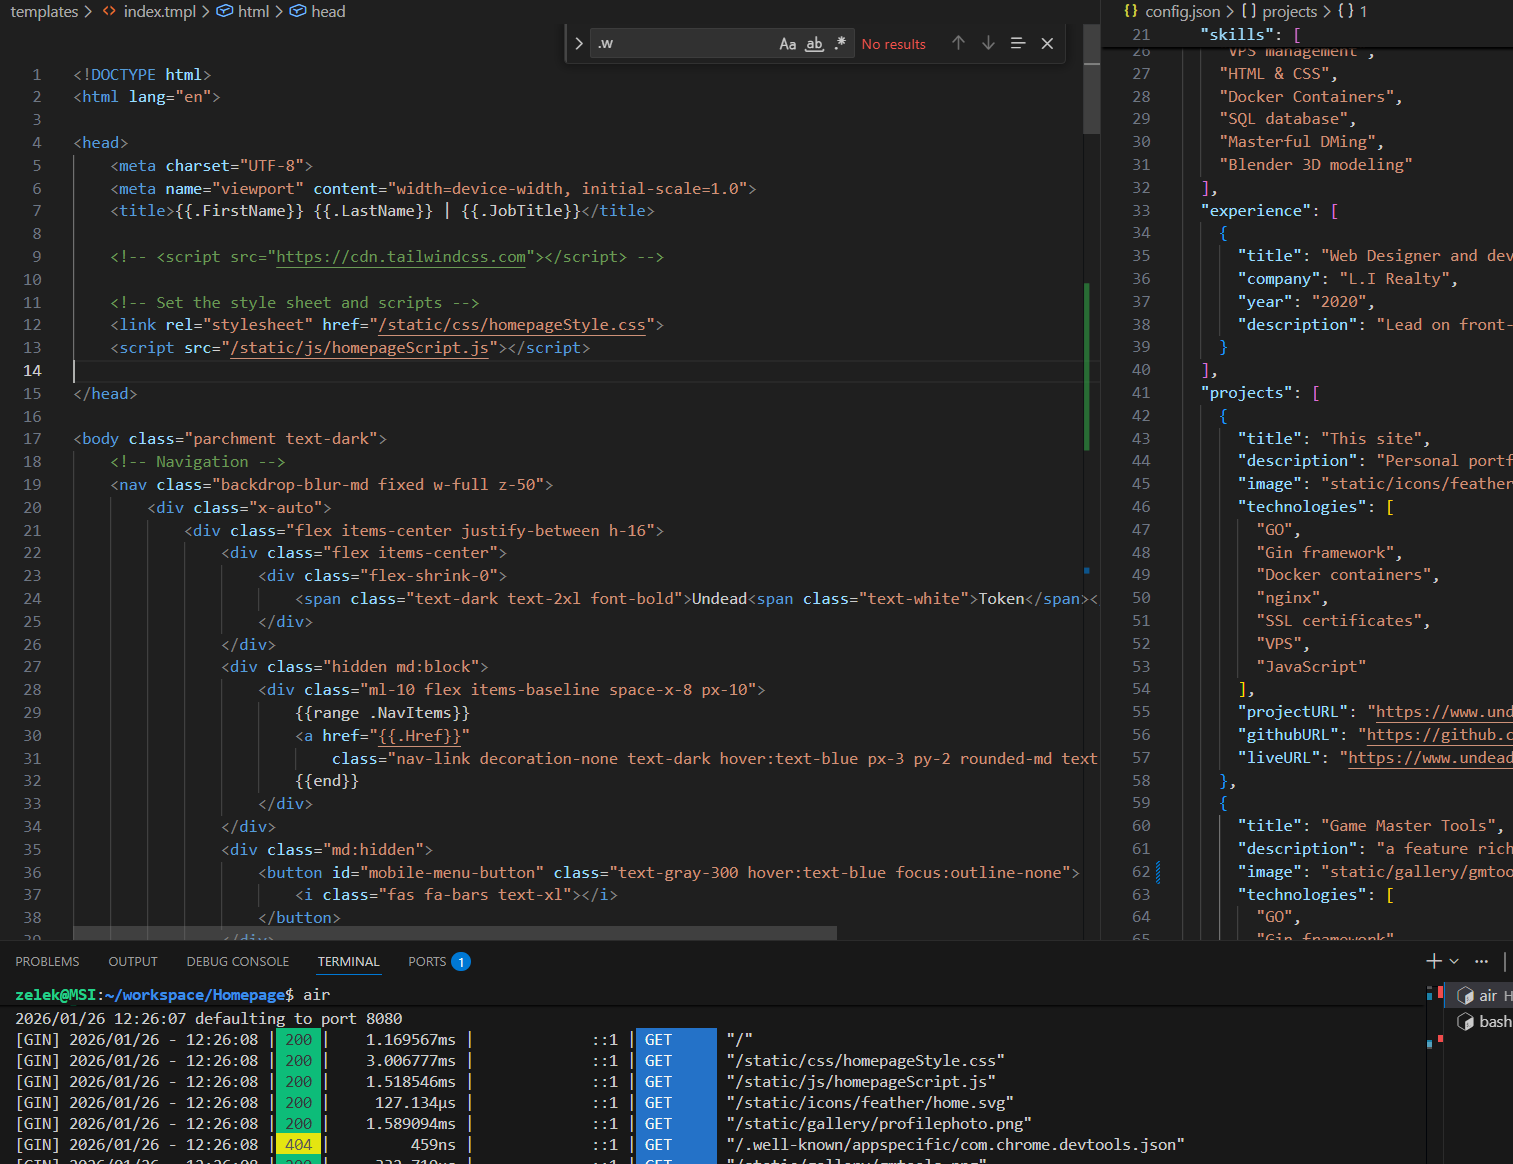1513x1164 pixels.
Task: Go to previous match arrow
Action: point(958,43)
